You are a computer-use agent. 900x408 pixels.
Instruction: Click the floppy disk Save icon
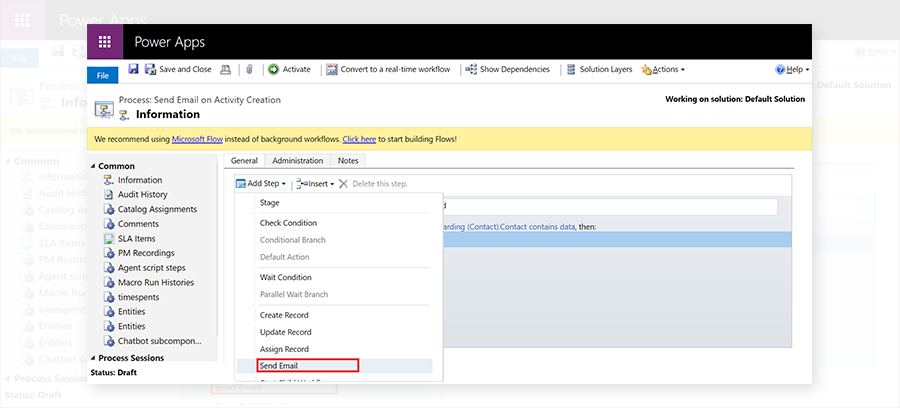click(x=133, y=69)
